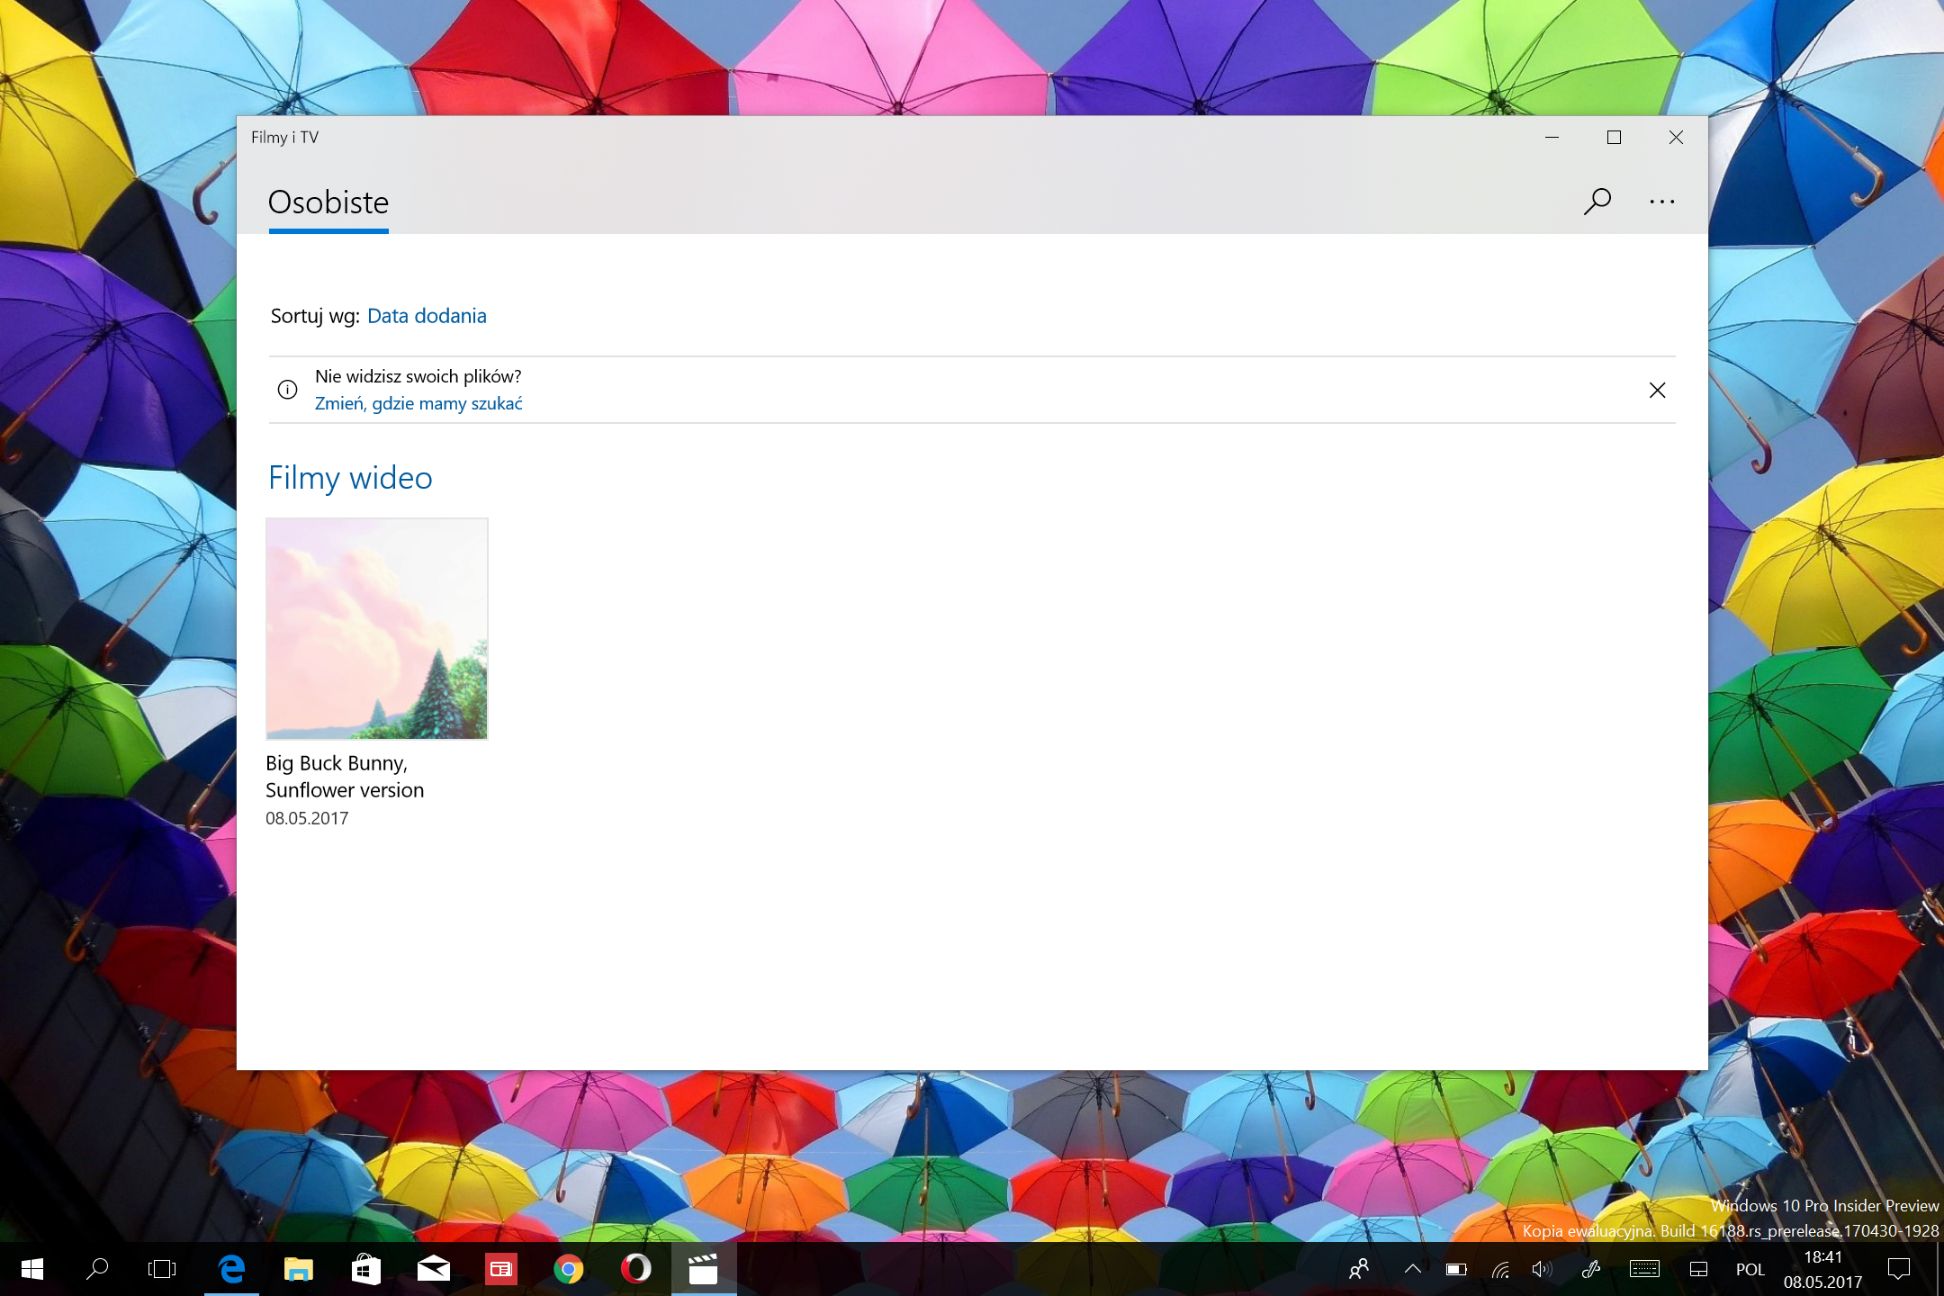
Task: Click the info icon beside the files notice
Action: pos(287,390)
